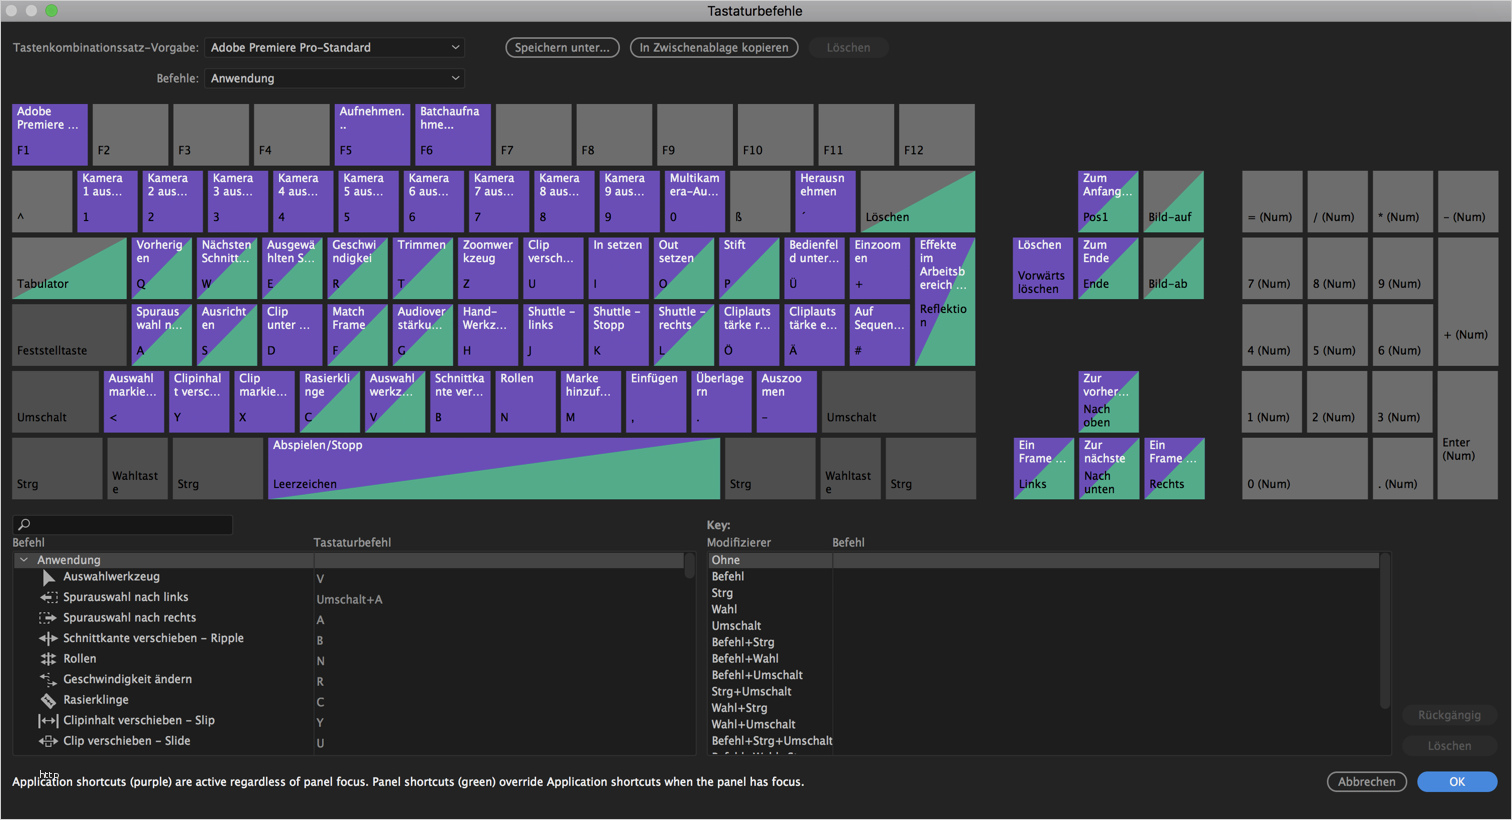Choose the Ohne modifier row
The height and width of the screenshot is (820, 1512).
point(726,560)
